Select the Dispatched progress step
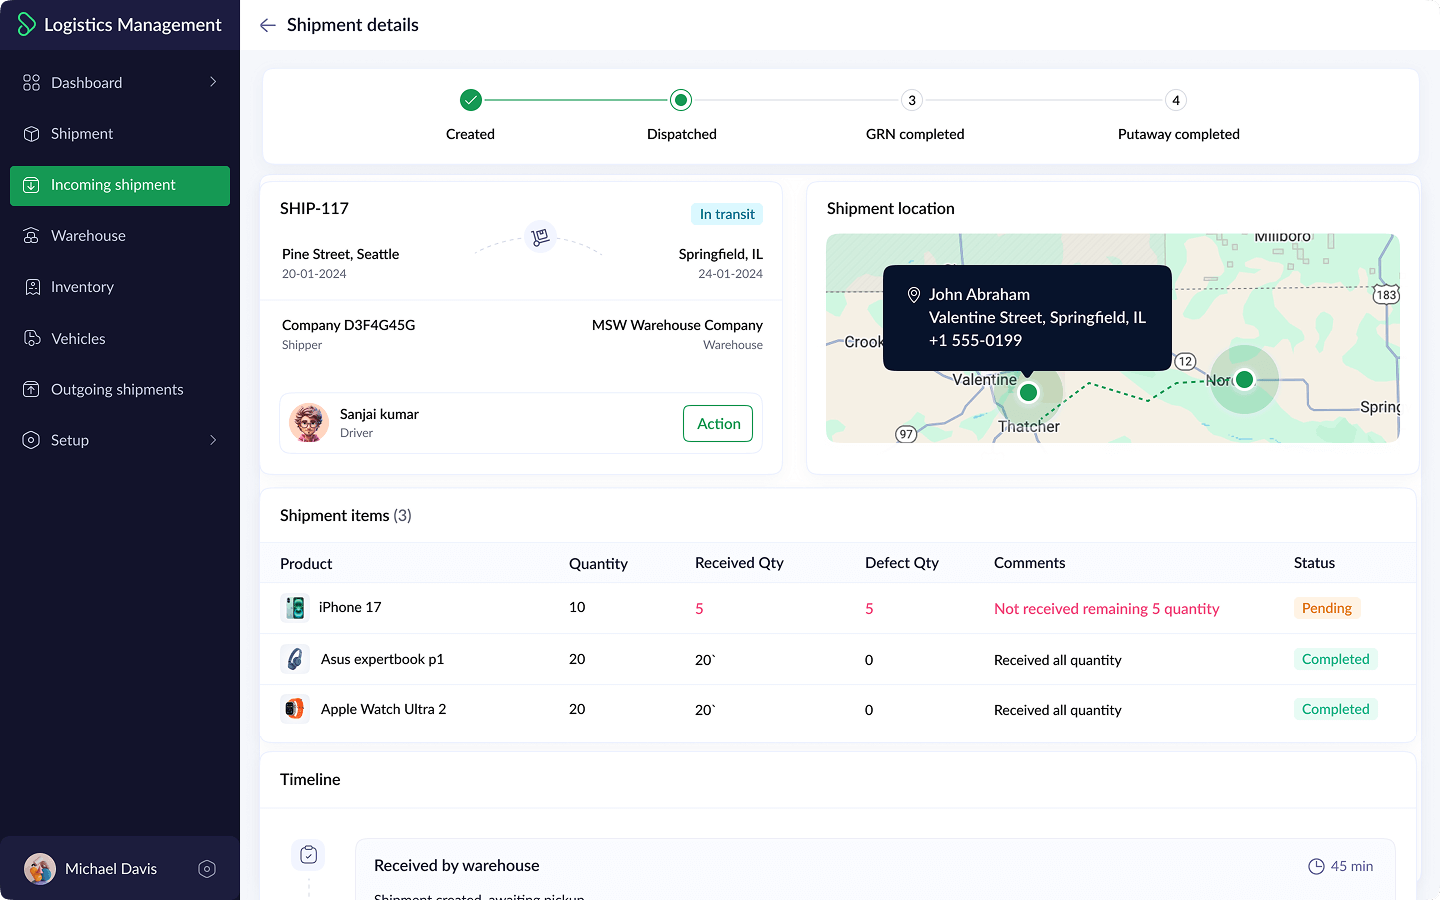Image resolution: width=1440 pixels, height=900 pixels. tap(681, 100)
